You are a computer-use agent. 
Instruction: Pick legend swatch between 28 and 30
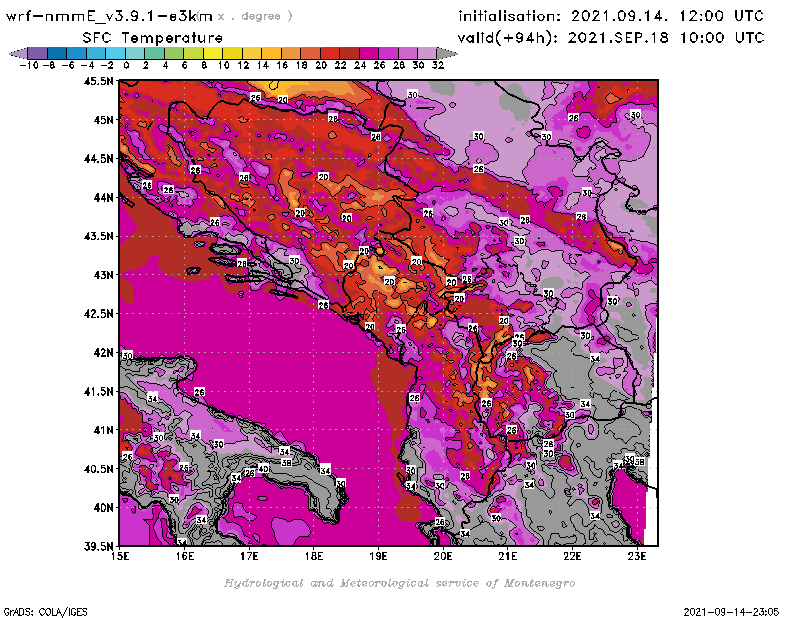(408, 53)
